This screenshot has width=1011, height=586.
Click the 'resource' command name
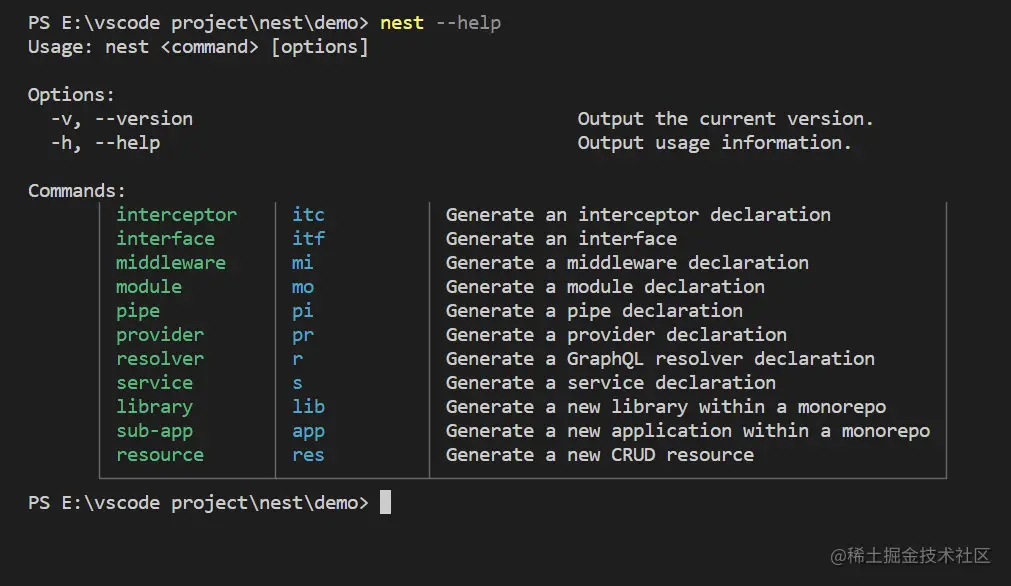pyautogui.click(x=160, y=454)
